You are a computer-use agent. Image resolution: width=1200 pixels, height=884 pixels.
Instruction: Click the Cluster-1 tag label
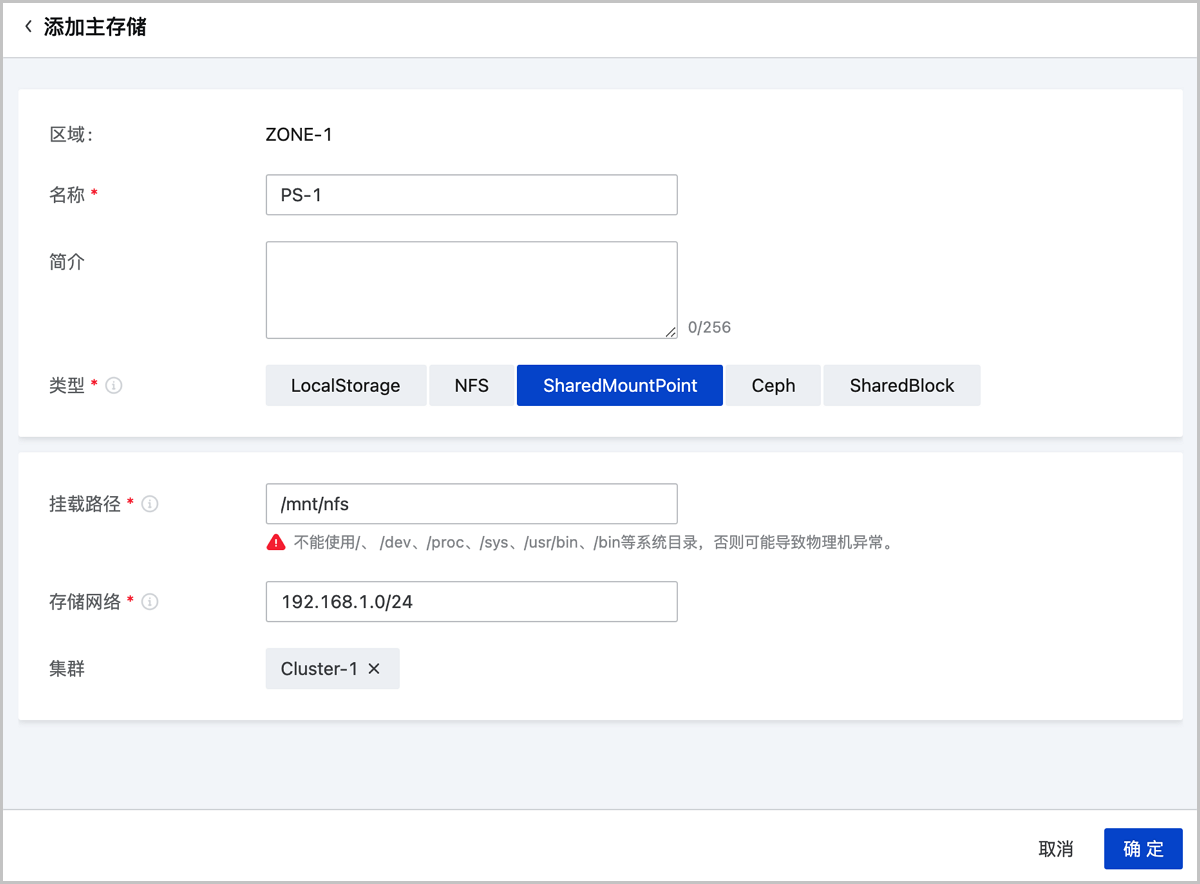click(x=318, y=669)
